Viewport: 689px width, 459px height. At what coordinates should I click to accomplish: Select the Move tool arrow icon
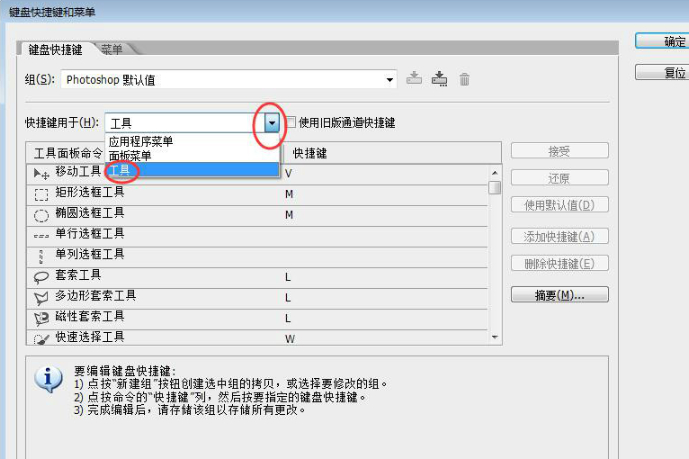tap(41, 174)
